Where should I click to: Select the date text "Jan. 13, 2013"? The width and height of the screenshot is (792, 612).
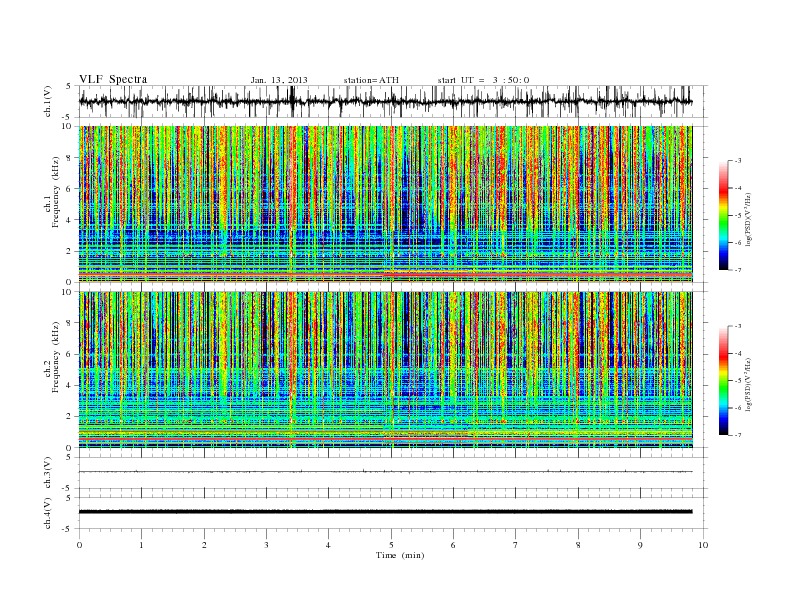click(279, 80)
